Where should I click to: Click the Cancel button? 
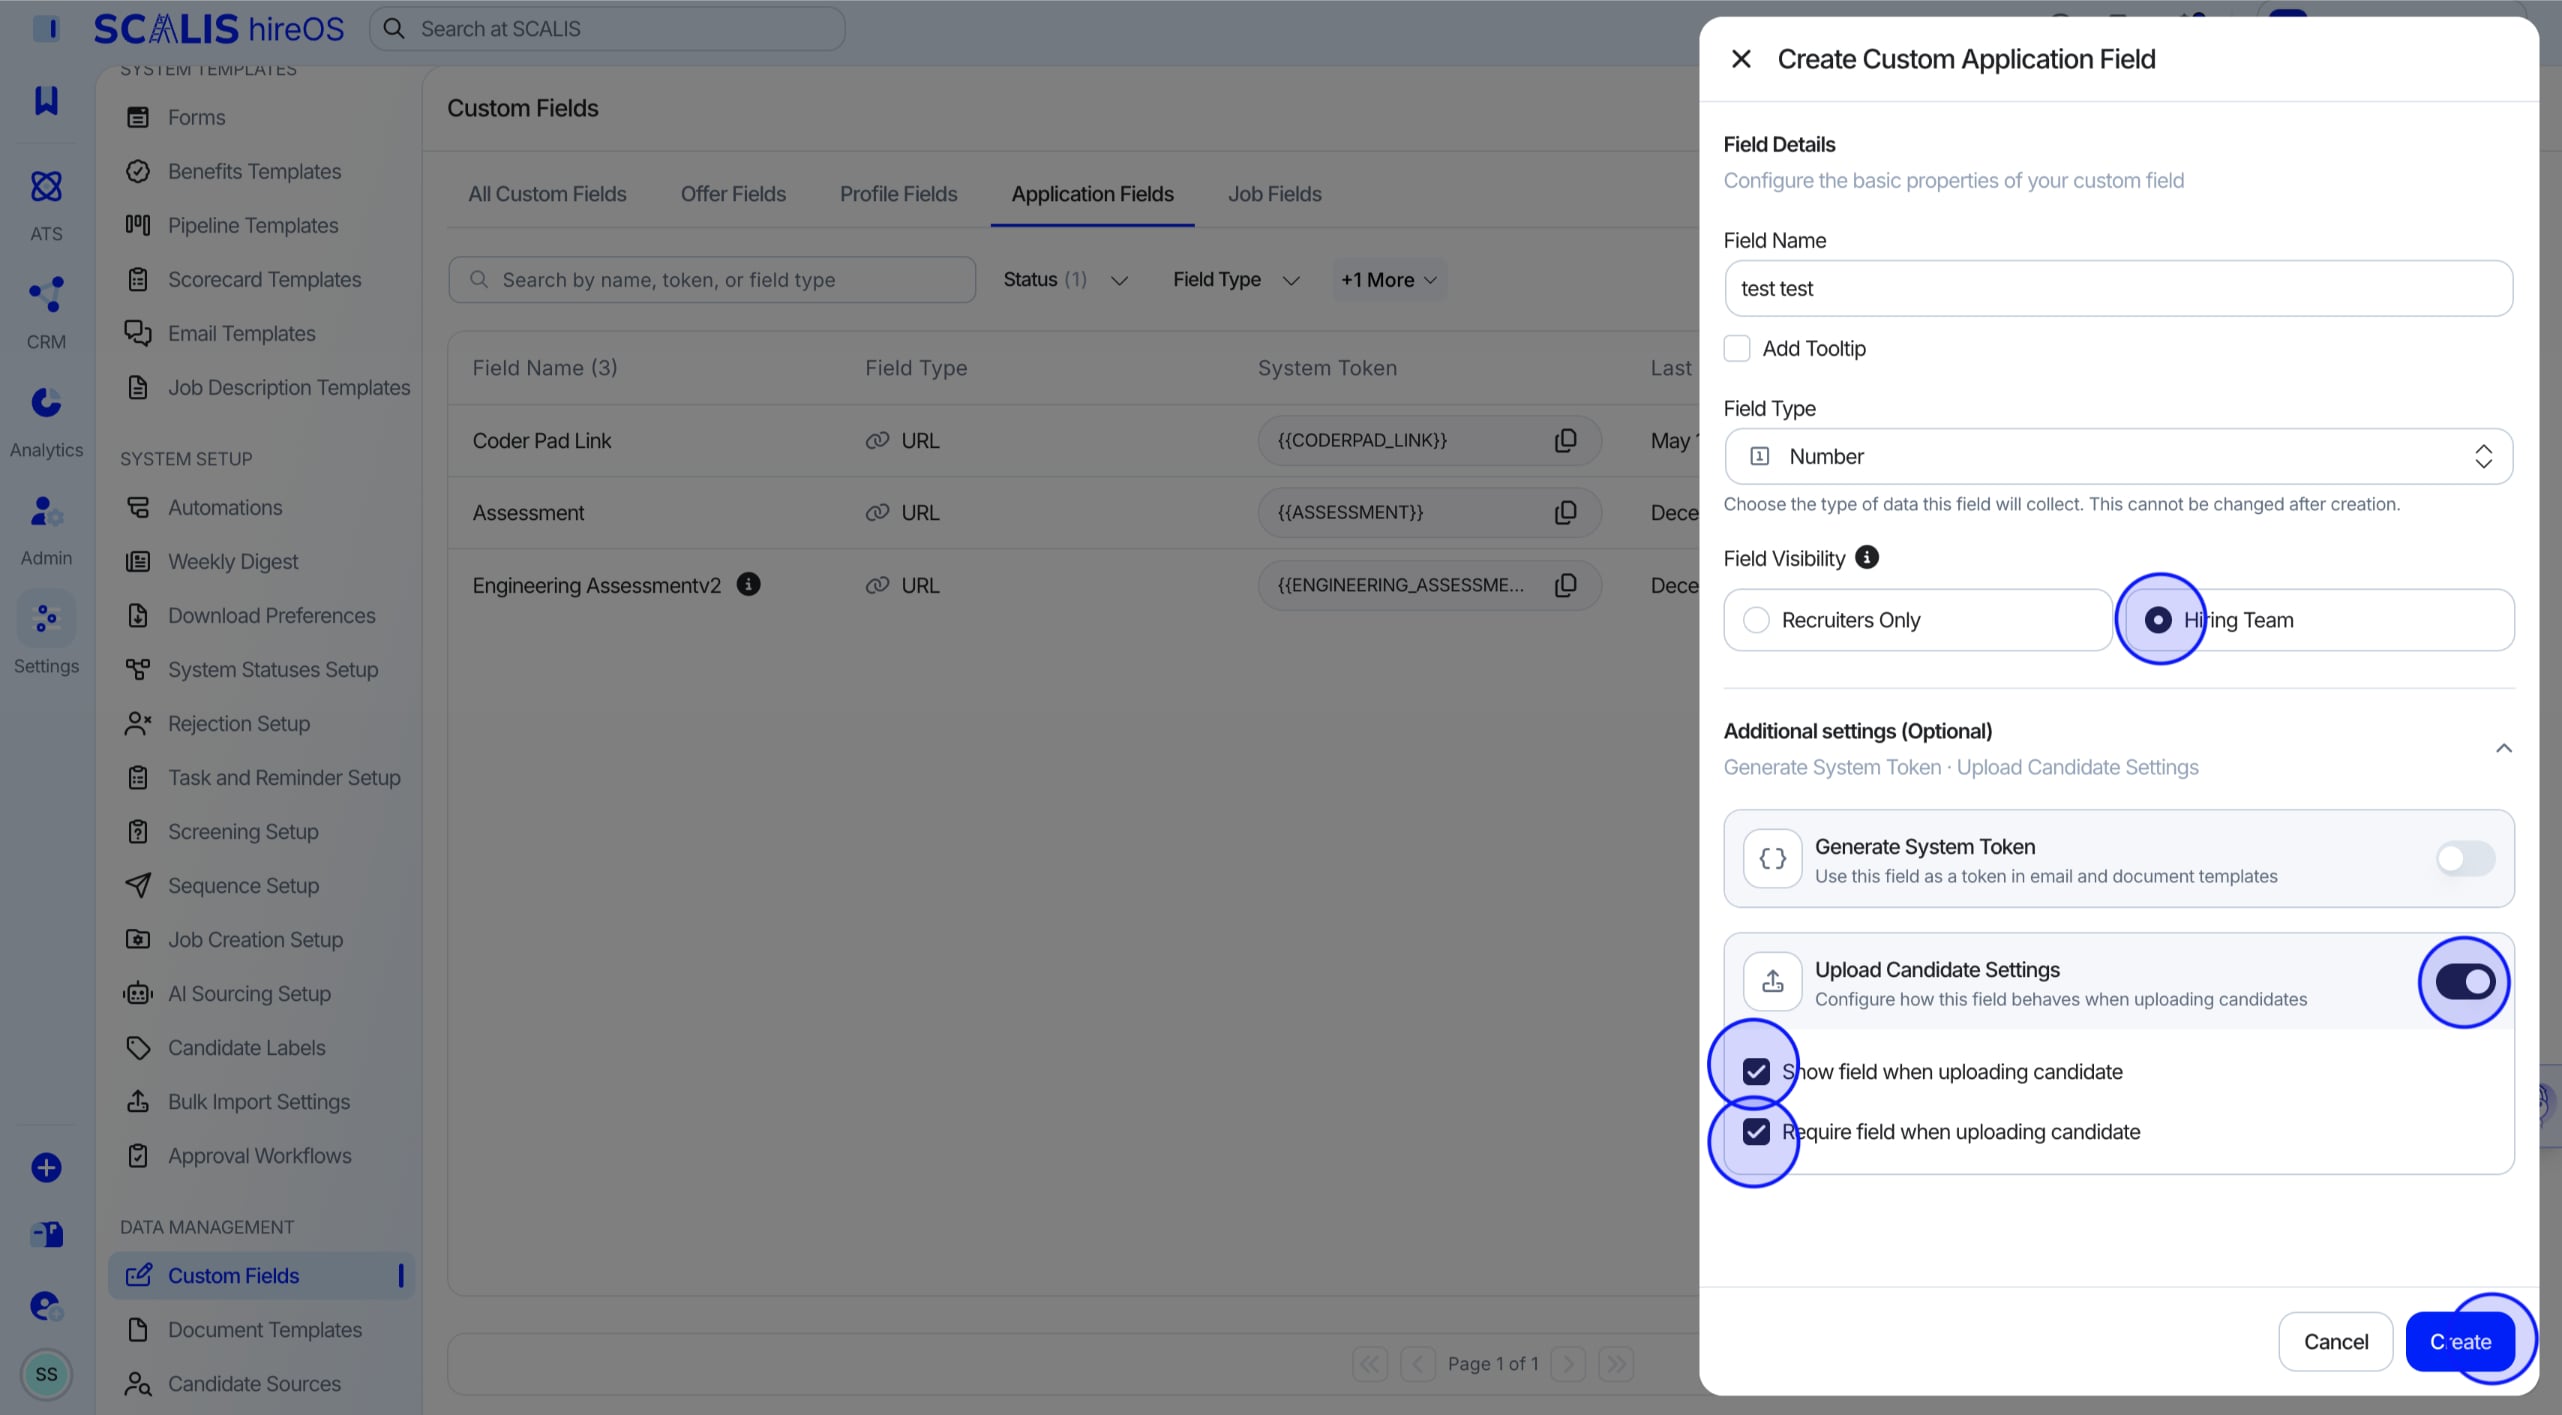[x=2335, y=1341]
